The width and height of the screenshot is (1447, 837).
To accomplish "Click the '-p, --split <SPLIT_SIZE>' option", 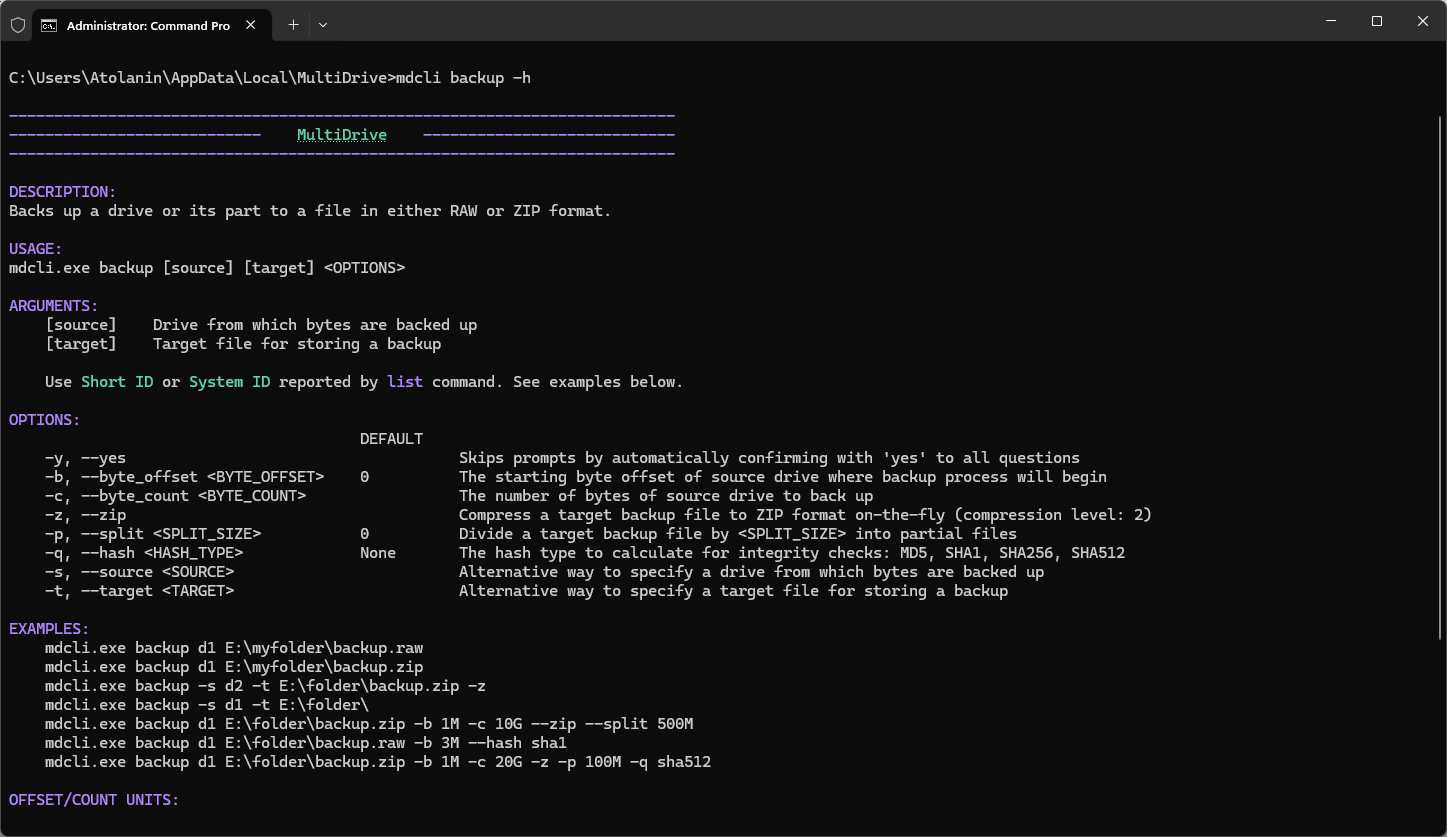I will coord(153,534).
